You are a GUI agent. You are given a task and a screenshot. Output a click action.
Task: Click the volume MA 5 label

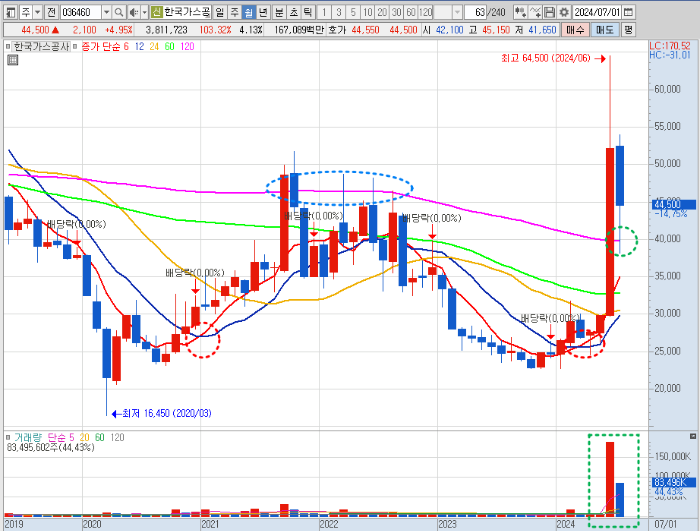(71, 437)
